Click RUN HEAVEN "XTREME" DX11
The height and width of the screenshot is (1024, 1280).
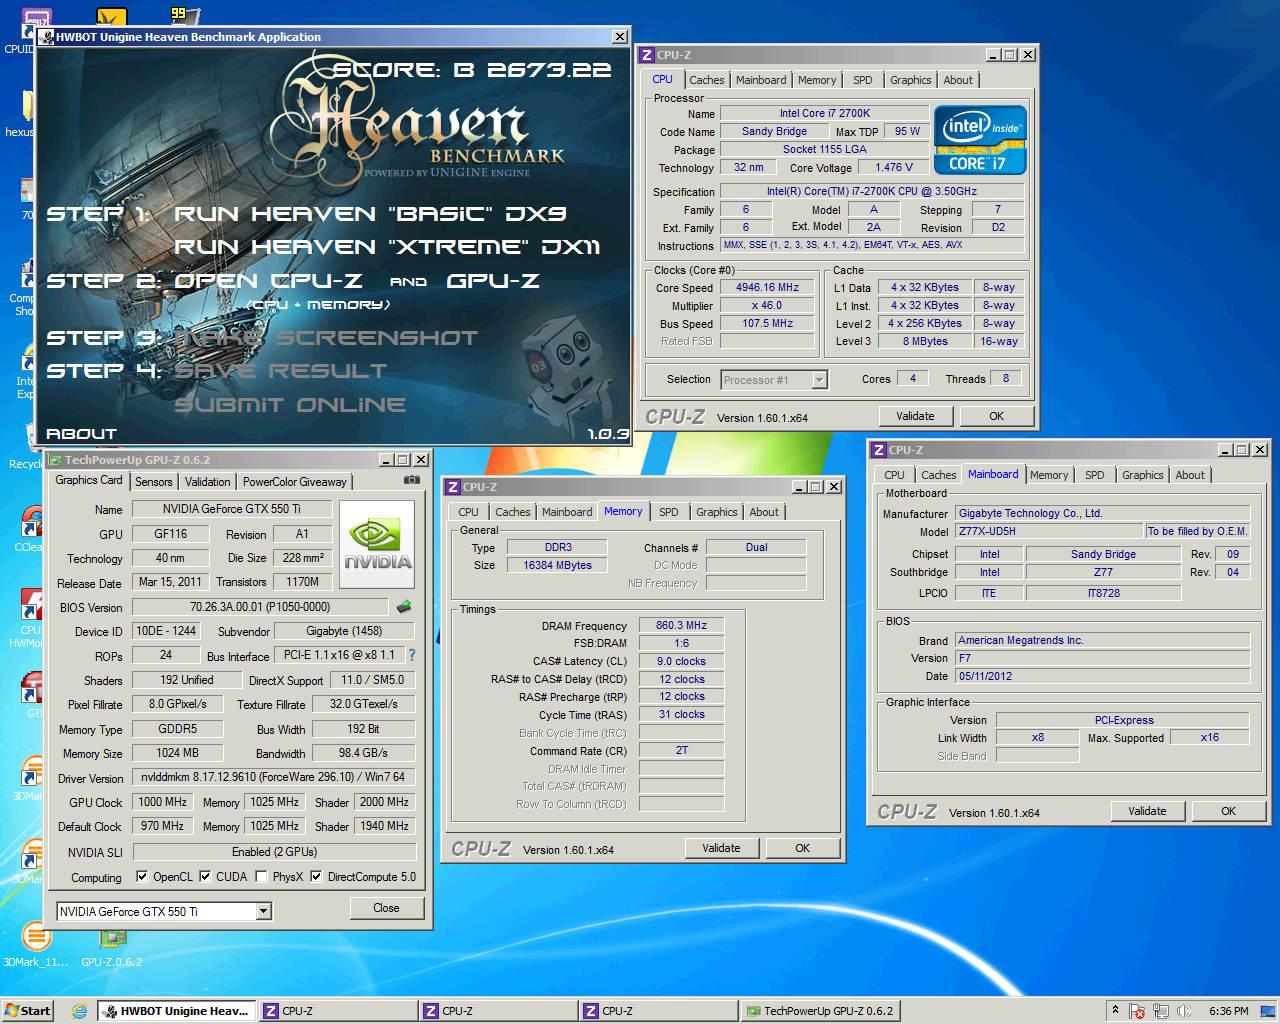click(x=387, y=246)
